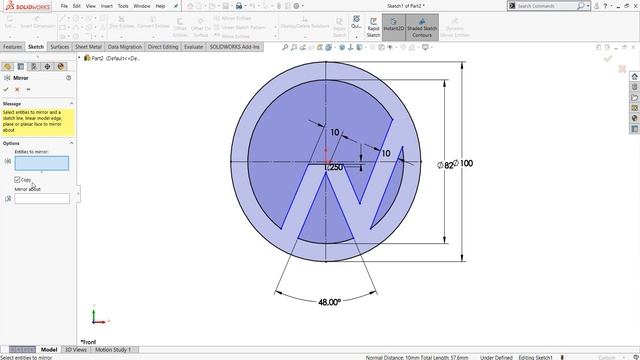Pin the menu bar
Image resolution: width=640 pixels, height=360 pixels.
pos(176,6)
